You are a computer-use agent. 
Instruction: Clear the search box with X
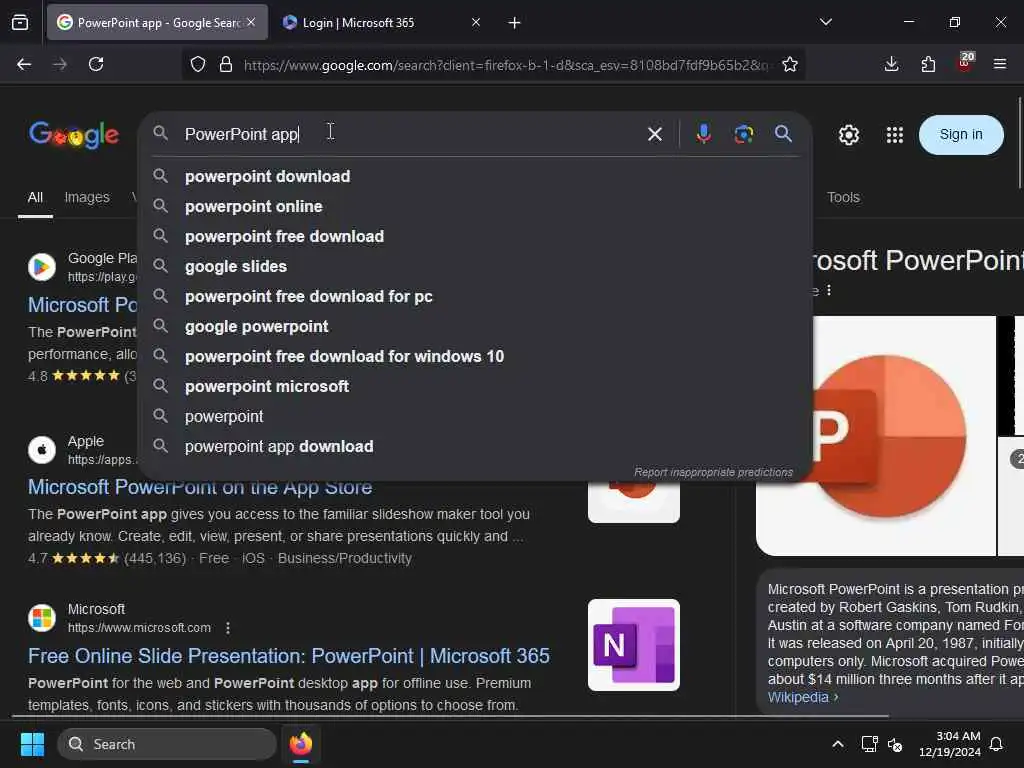pos(654,134)
